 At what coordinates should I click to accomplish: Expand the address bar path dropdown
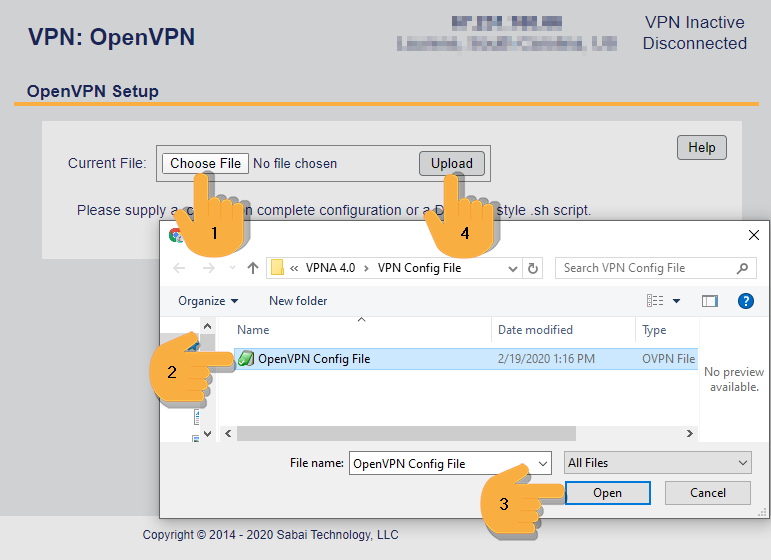(x=513, y=268)
